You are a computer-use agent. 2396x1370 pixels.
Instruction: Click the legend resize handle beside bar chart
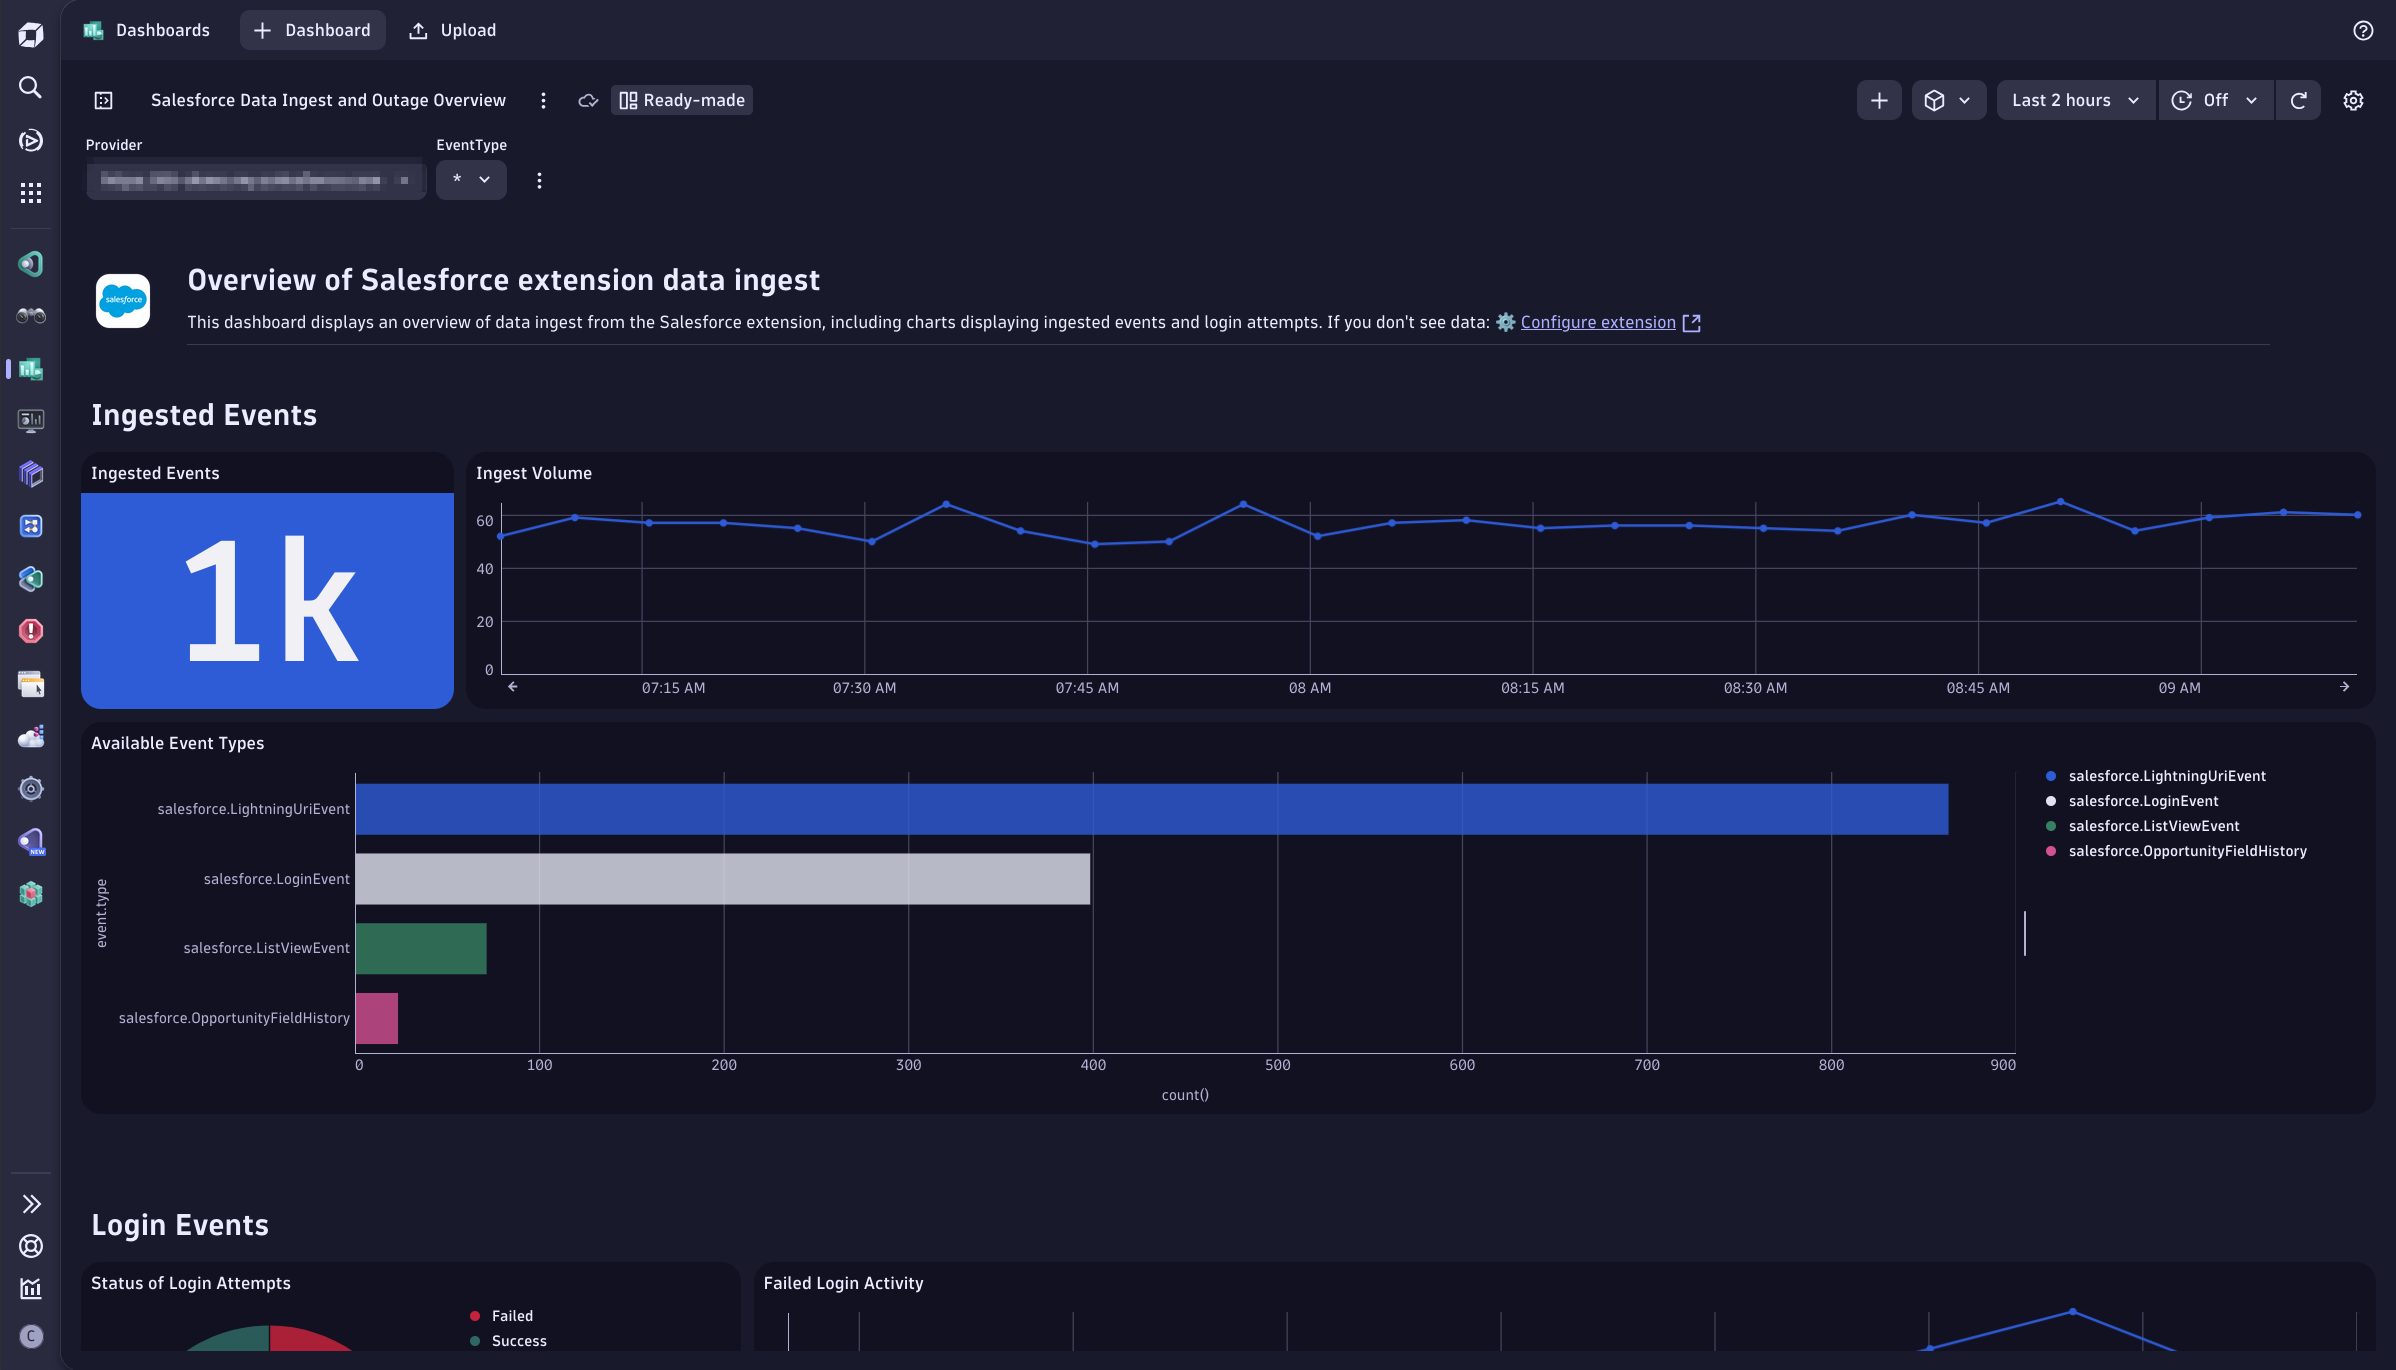click(x=2025, y=933)
